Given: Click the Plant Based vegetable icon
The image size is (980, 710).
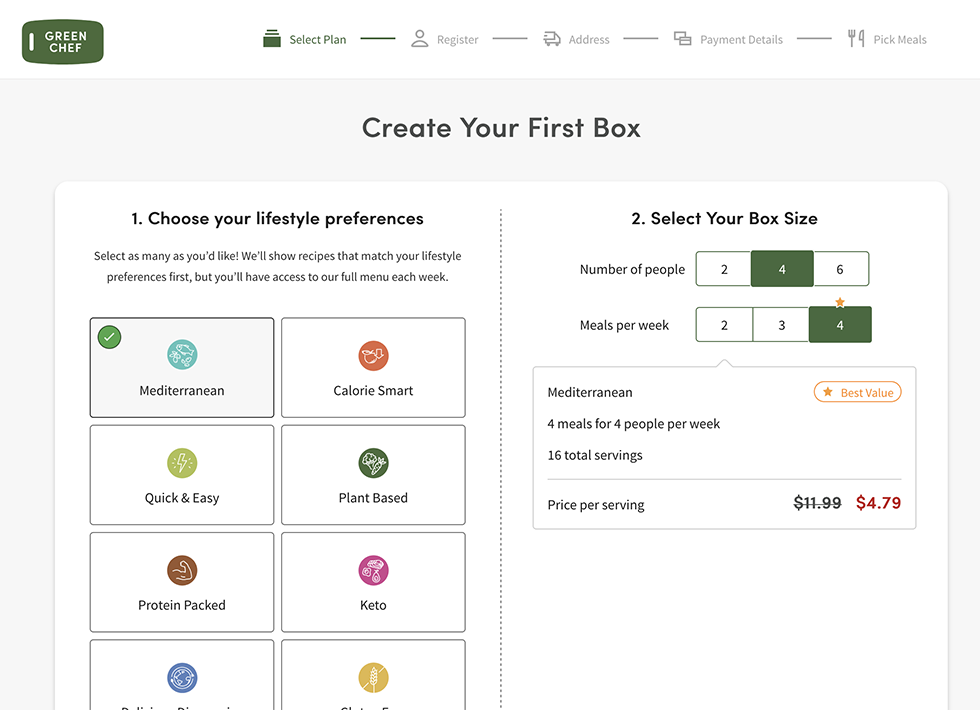Looking at the screenshot, I should tap(373, 463).
